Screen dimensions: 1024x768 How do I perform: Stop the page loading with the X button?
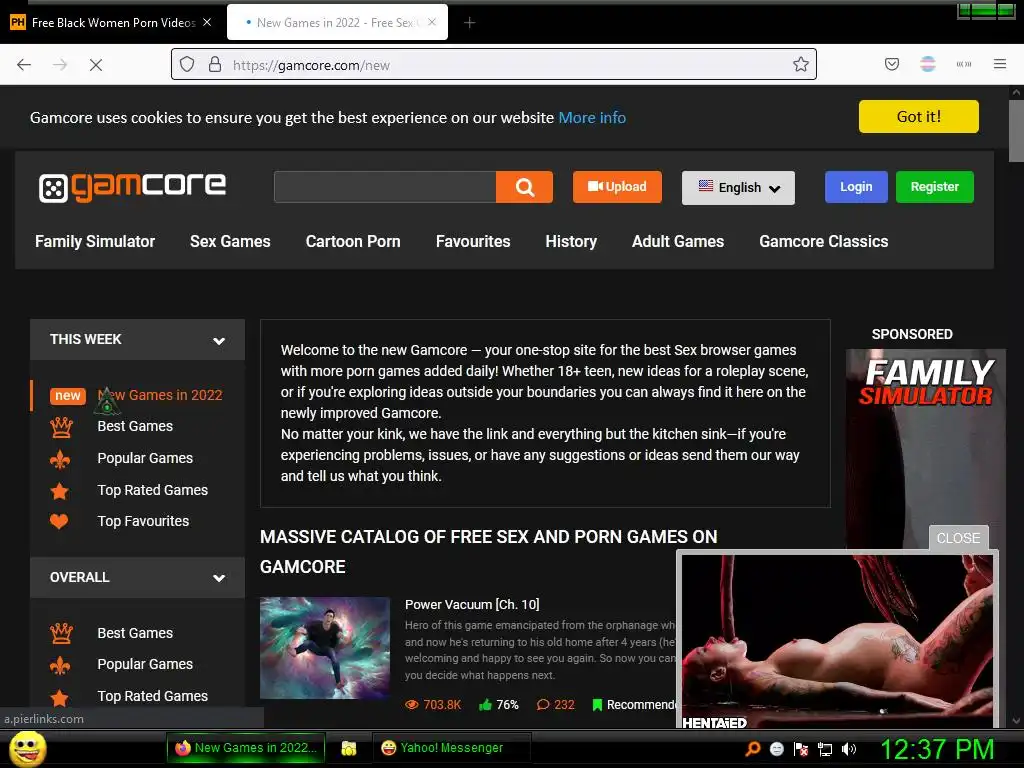[96, 65]
